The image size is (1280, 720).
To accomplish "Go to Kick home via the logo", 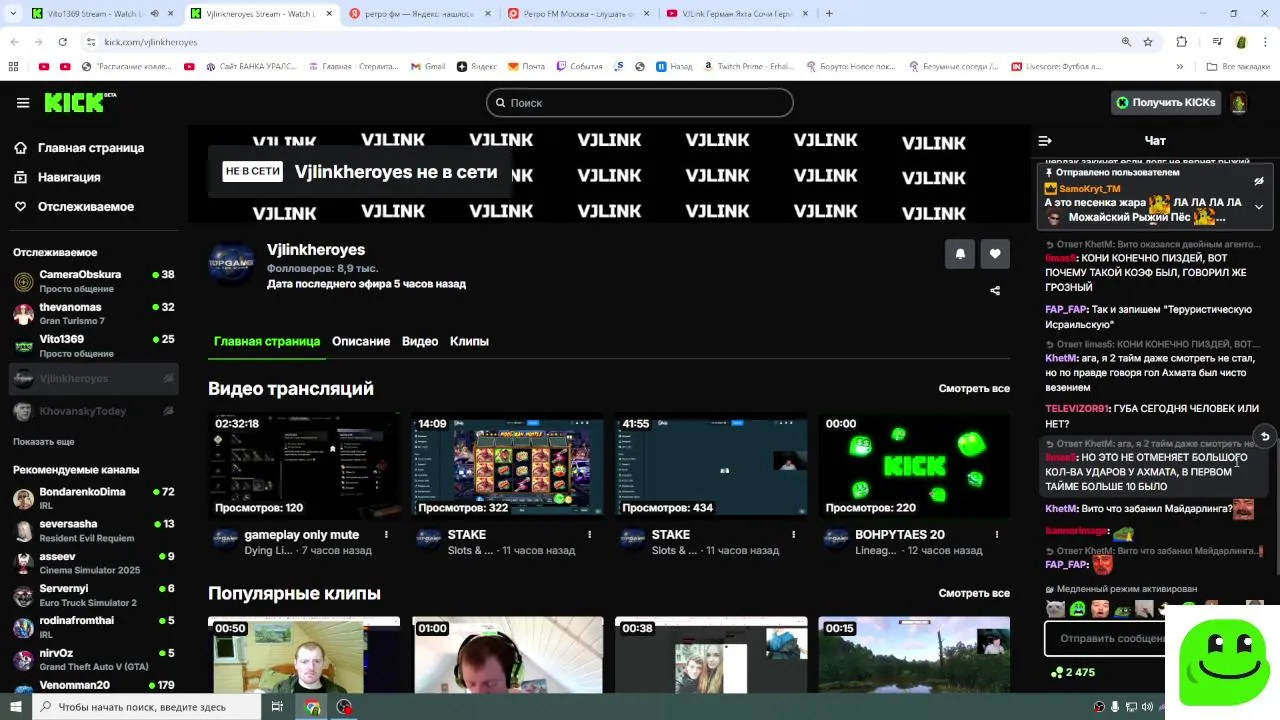I will coord(80,102).
